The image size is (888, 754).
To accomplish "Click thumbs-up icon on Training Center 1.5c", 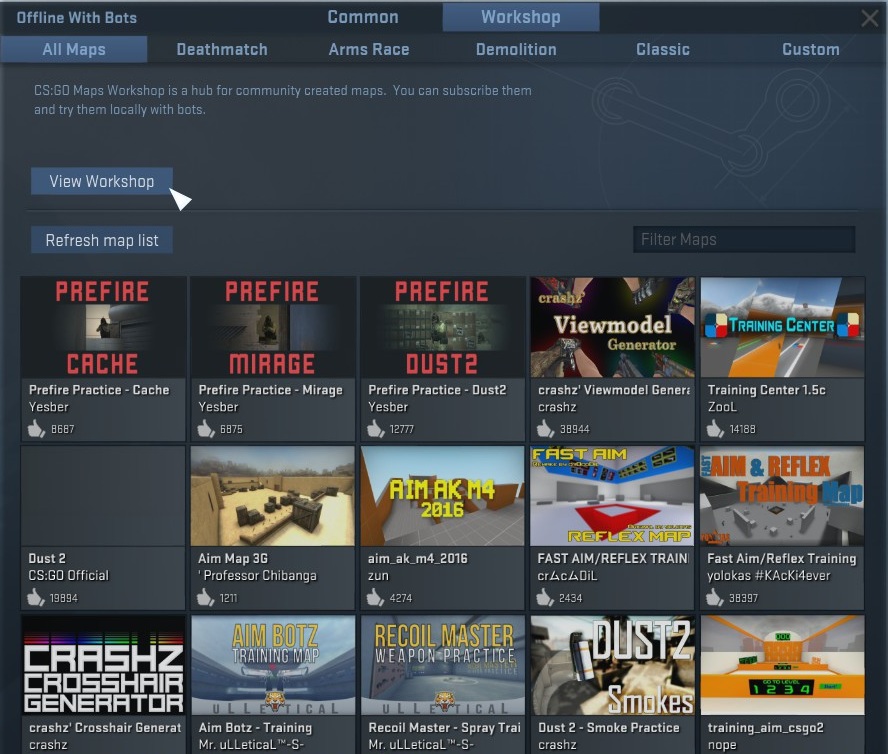I will pyautogui.click(x=716, y=429).
